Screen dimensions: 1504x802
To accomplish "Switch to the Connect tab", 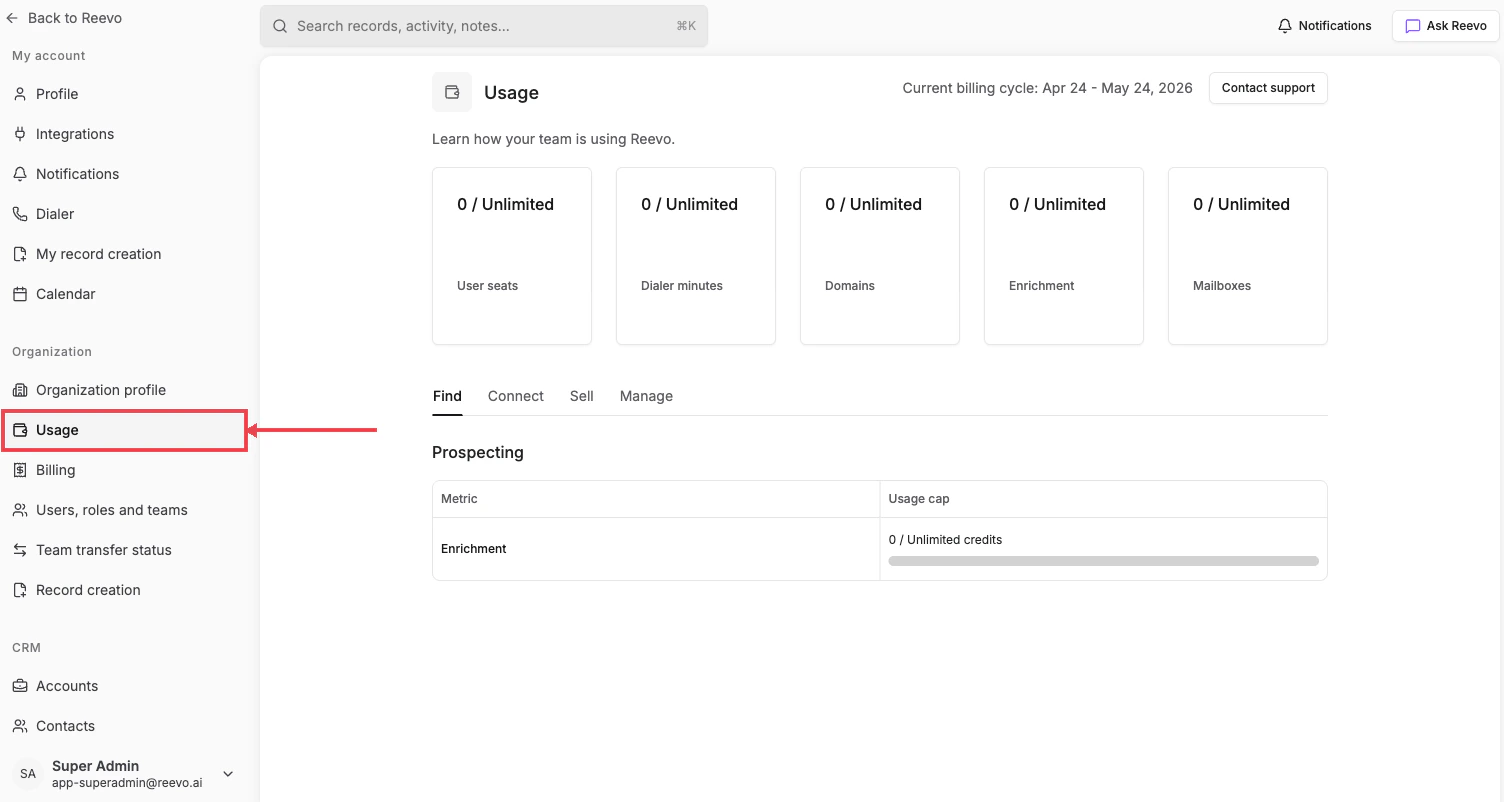I will point(516,396).
